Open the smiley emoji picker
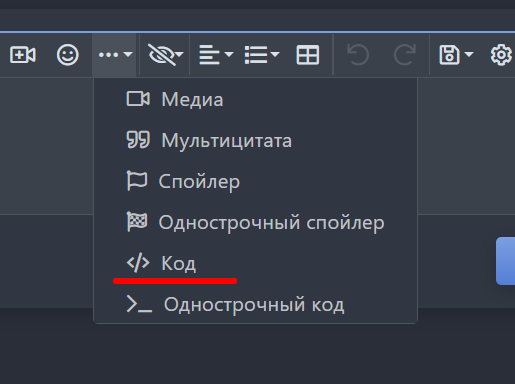515x384 pixels. (x=68, y=55)
